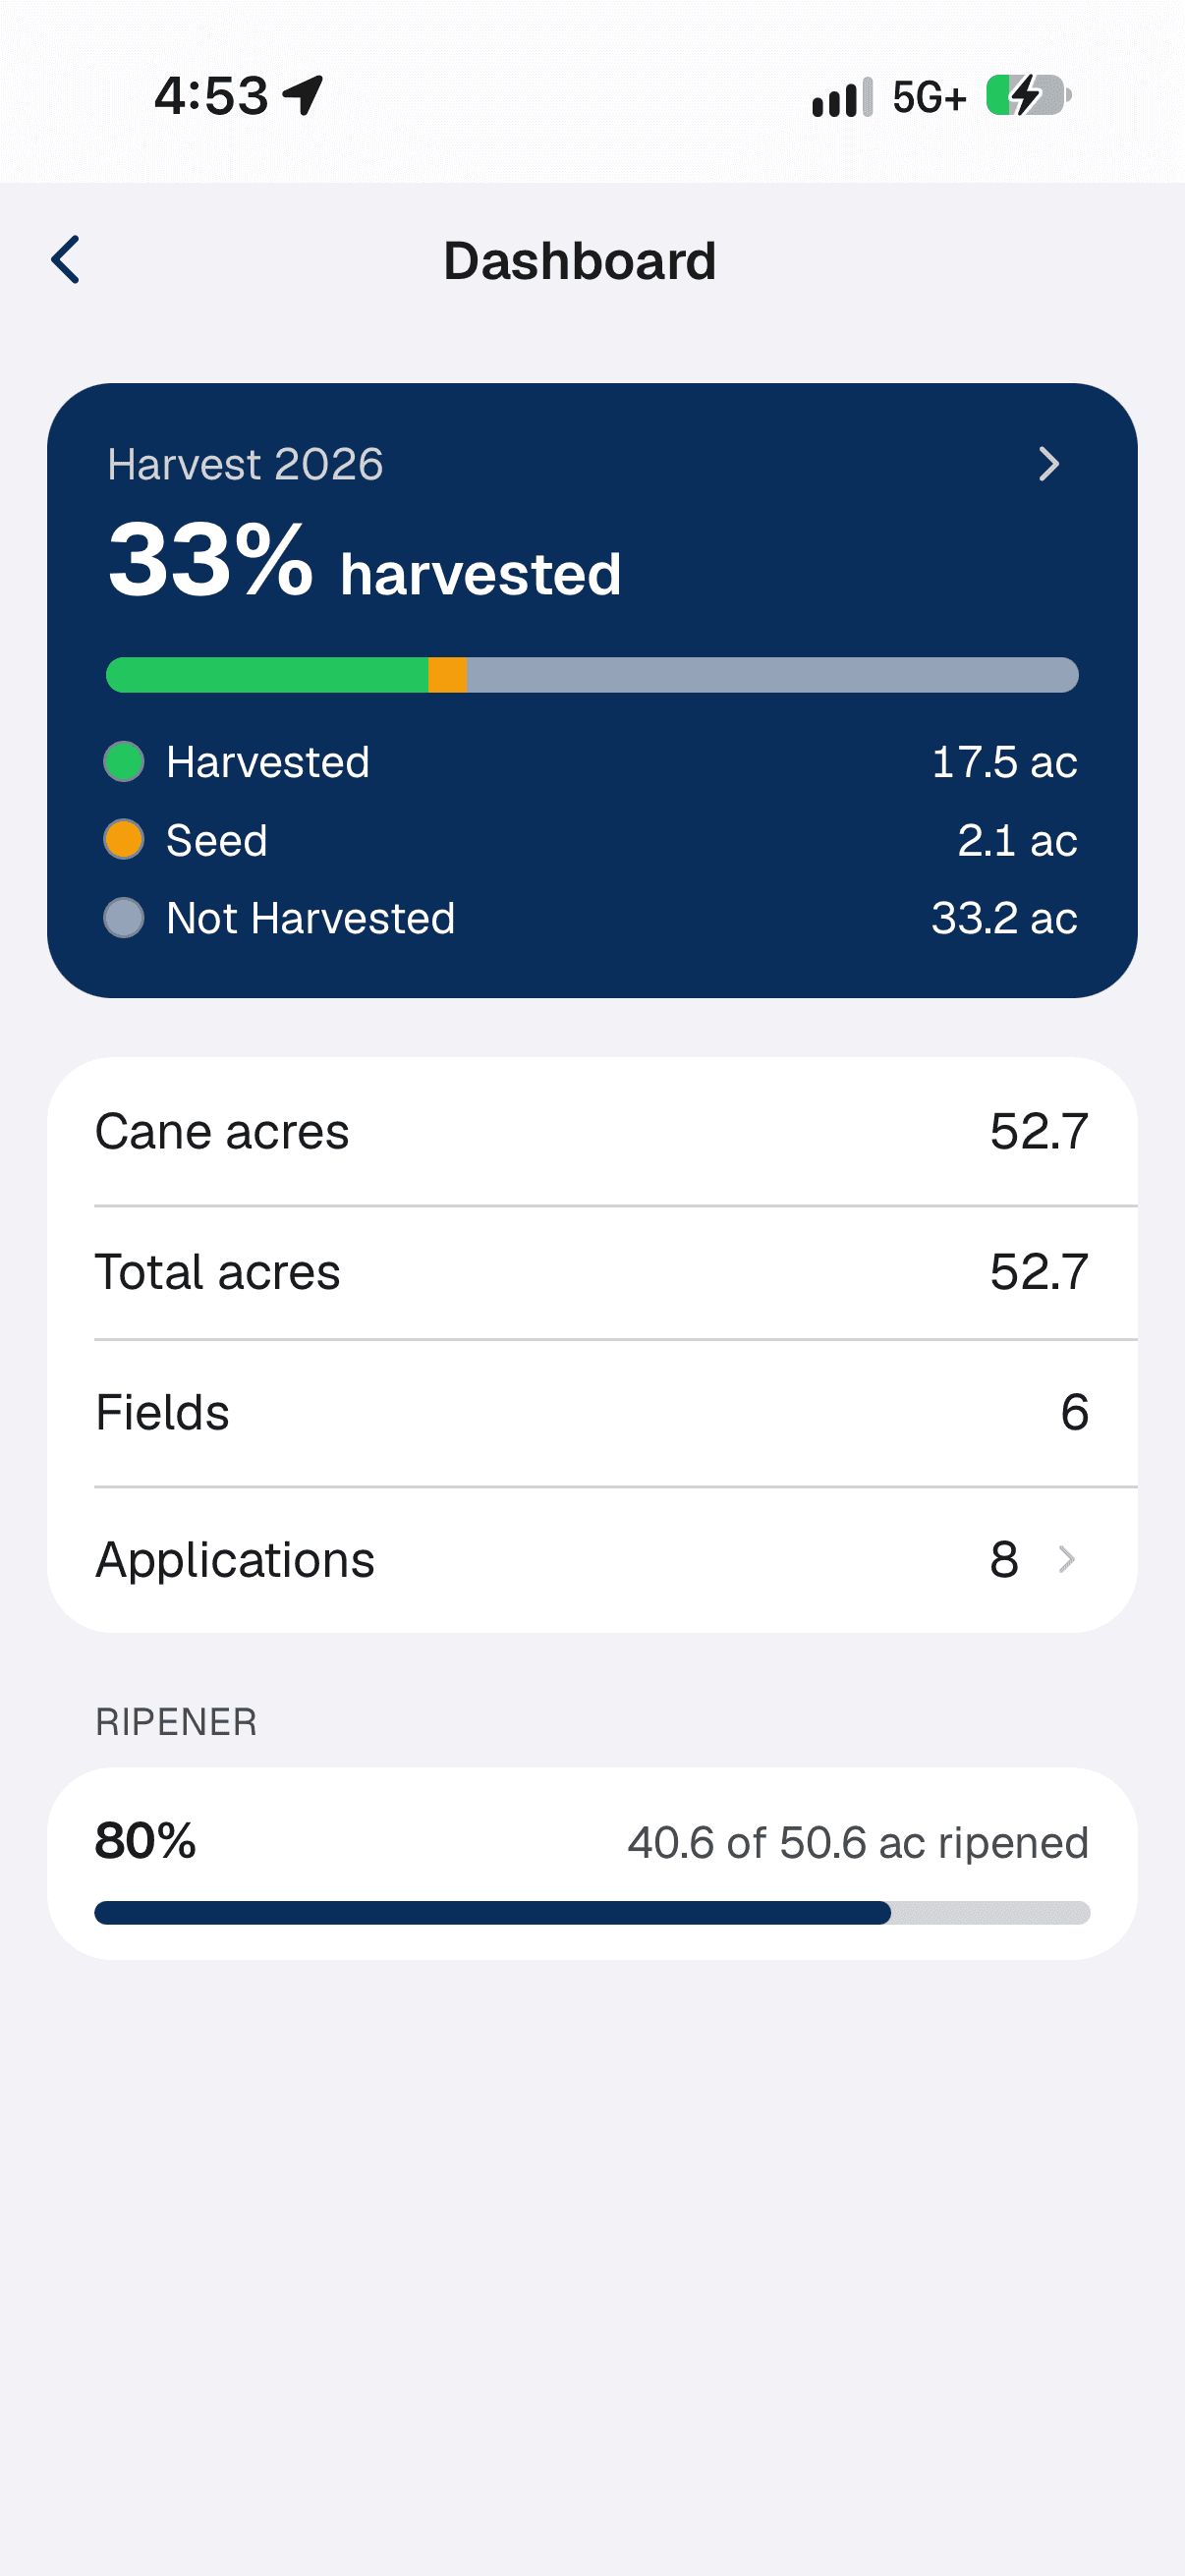This screenshot has width=1185, height=2576.
Task: Click the green Harvested legend dot
Action: pos(124,762)
